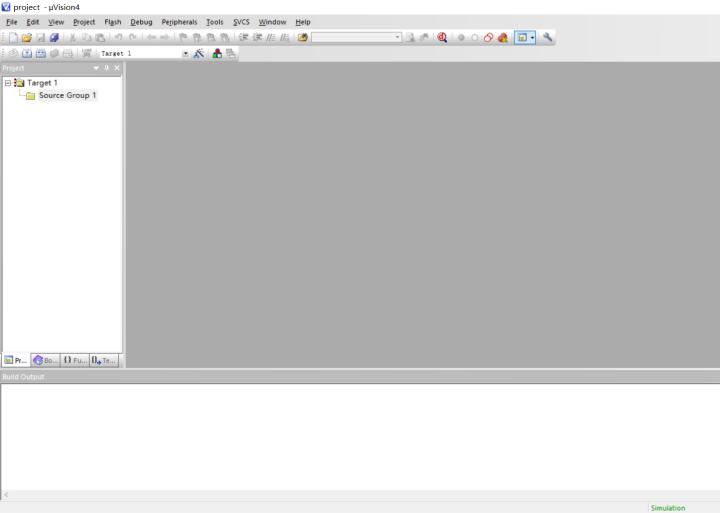
Task: Toggle the Project panel auto-hide pin
Action: pyautogui.click(x=107, y=68)
